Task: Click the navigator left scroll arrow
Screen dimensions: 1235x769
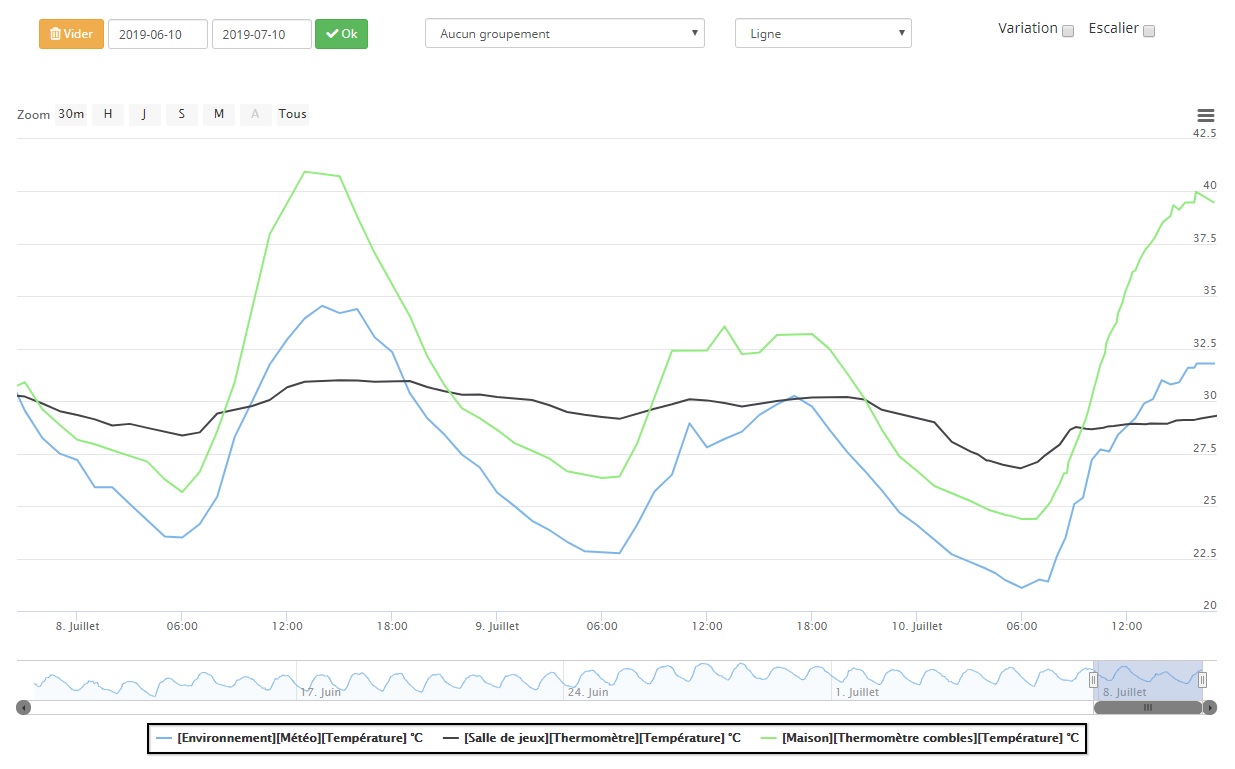Action: pyautogui.click(x=24, y=707)
